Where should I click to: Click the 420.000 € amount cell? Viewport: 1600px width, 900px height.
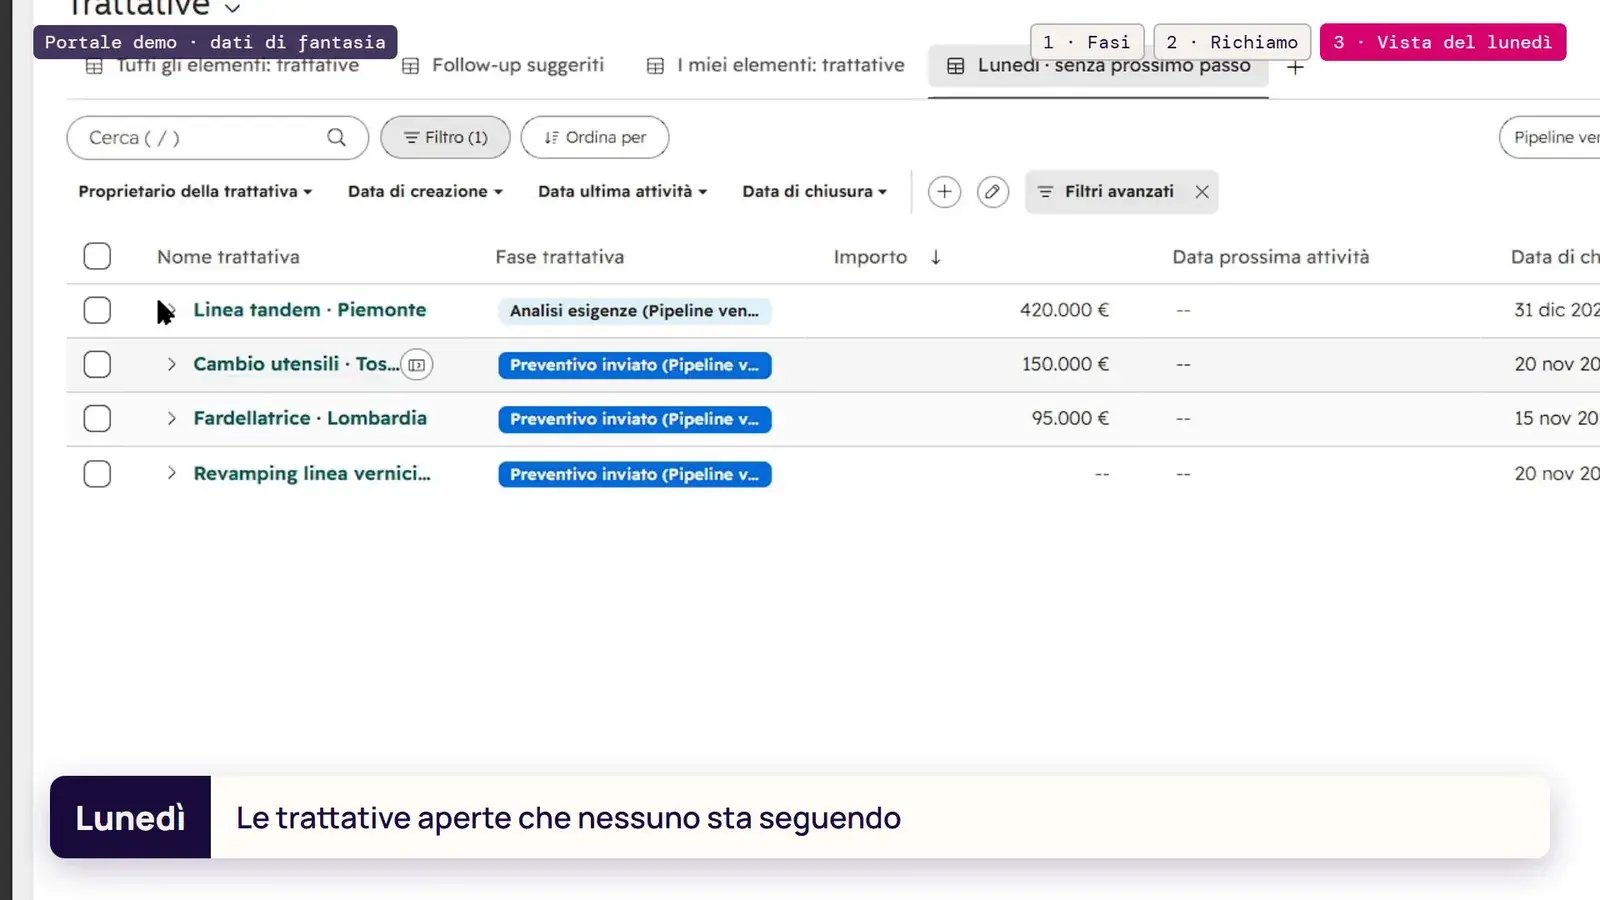[x=1064, y=310]
